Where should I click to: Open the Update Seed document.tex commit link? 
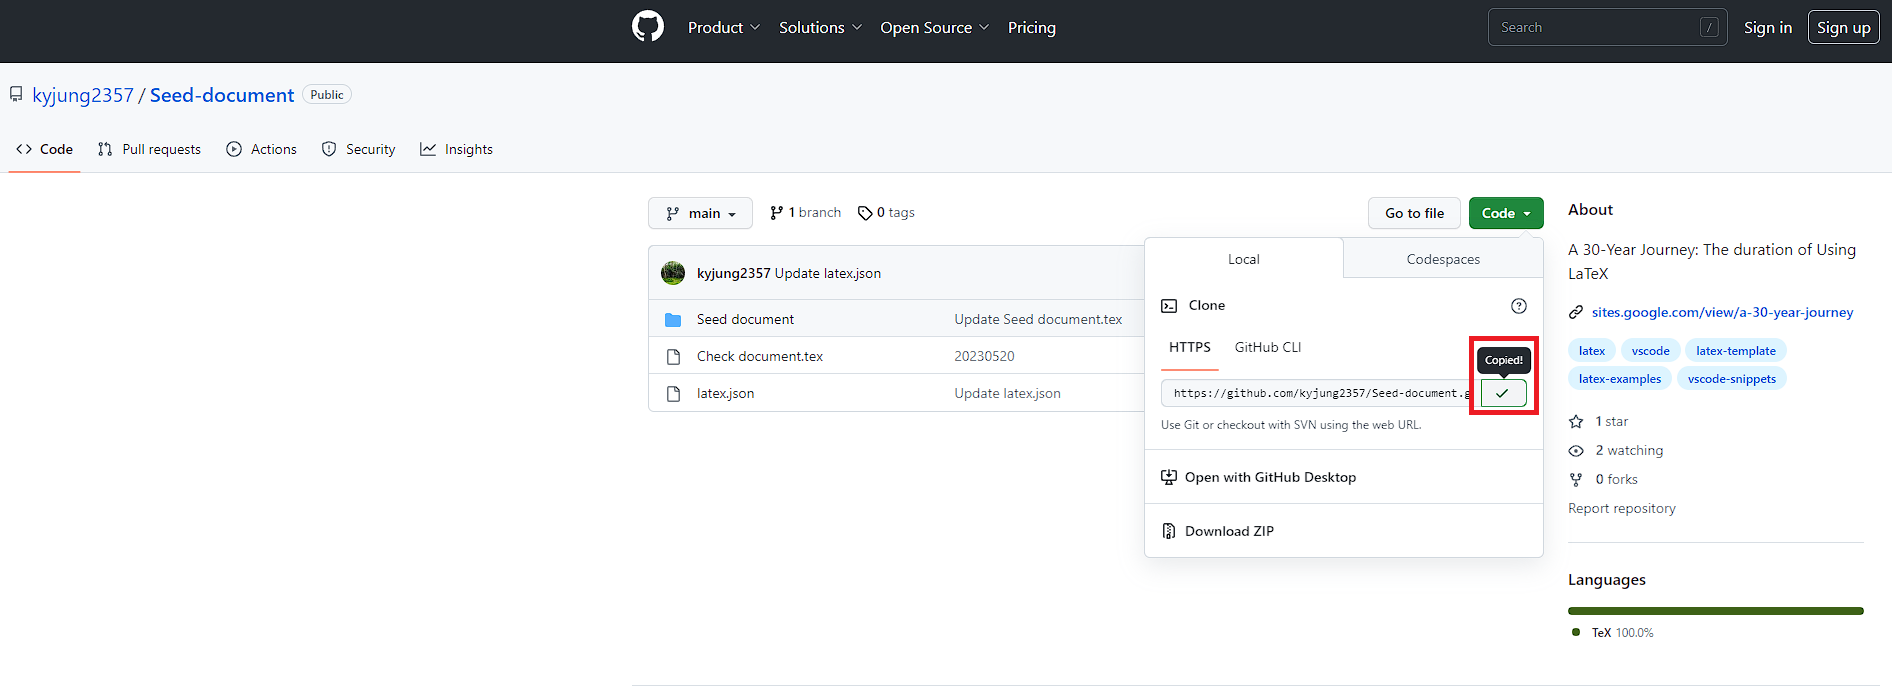pos(1038,319)
